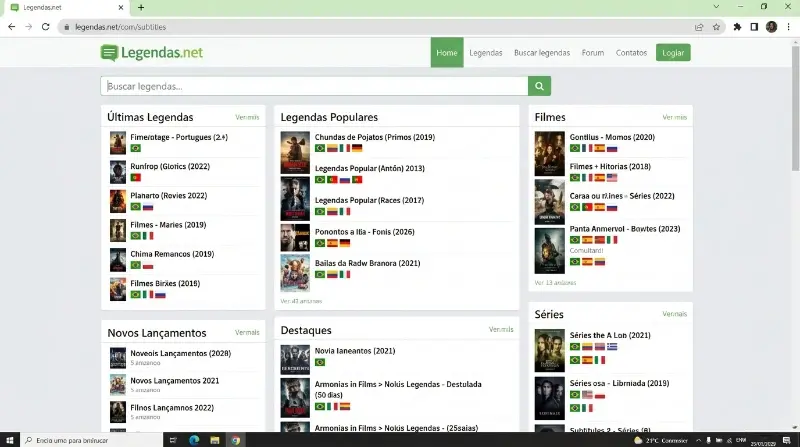The width and height of the screenshot is (800, 447).
Task: Open the Chundas de Pojatos poster thumbnail
Action: click(295, 153)
